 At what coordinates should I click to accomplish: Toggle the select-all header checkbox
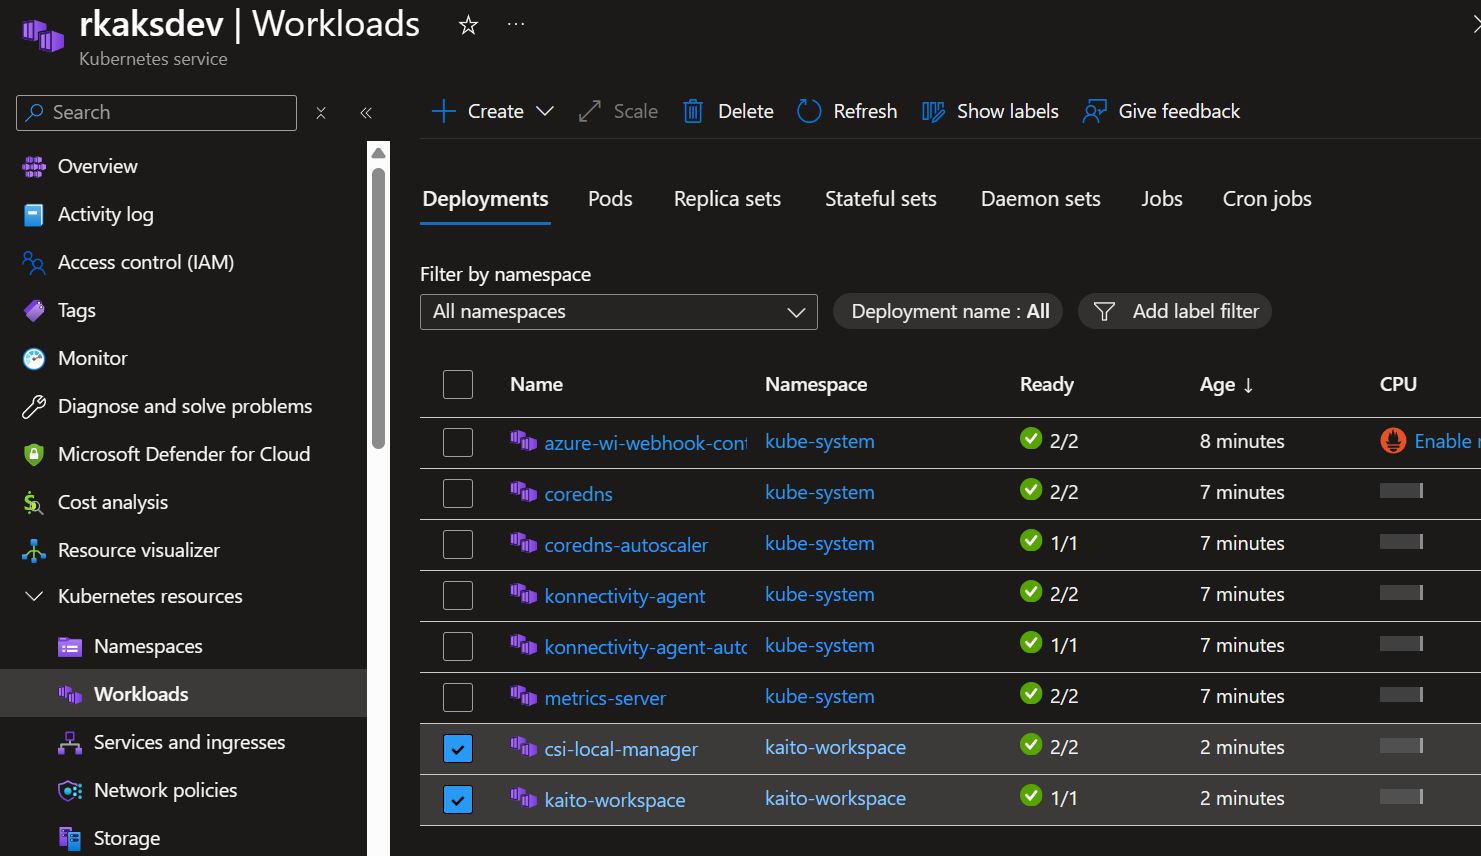click(x=458, y=384)
